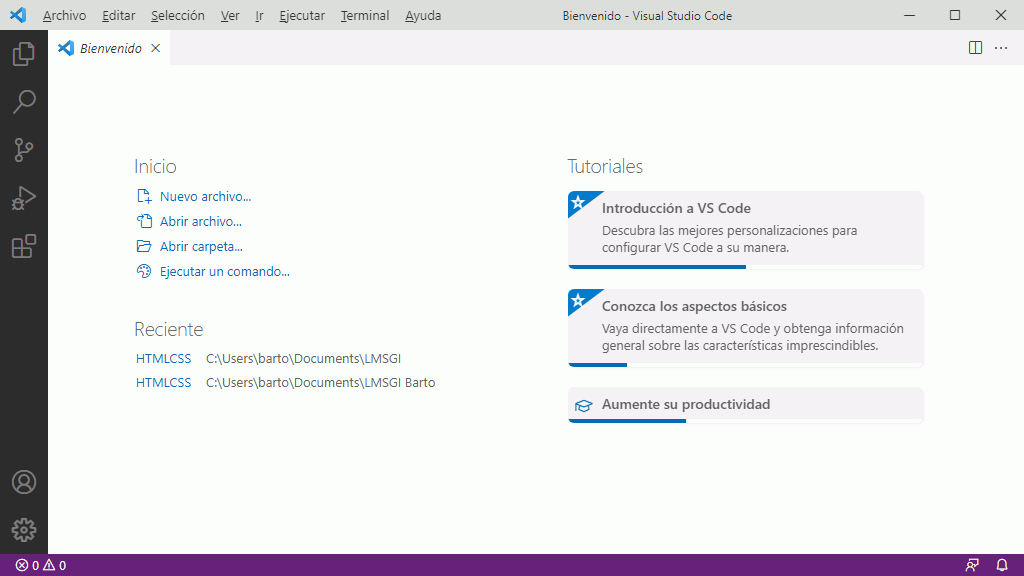The width and height of the screenshot is (1024, 576).
Task: Click the open file icon beside Abrir archivo
Action: pyautogui.click(x=144, y=221)
